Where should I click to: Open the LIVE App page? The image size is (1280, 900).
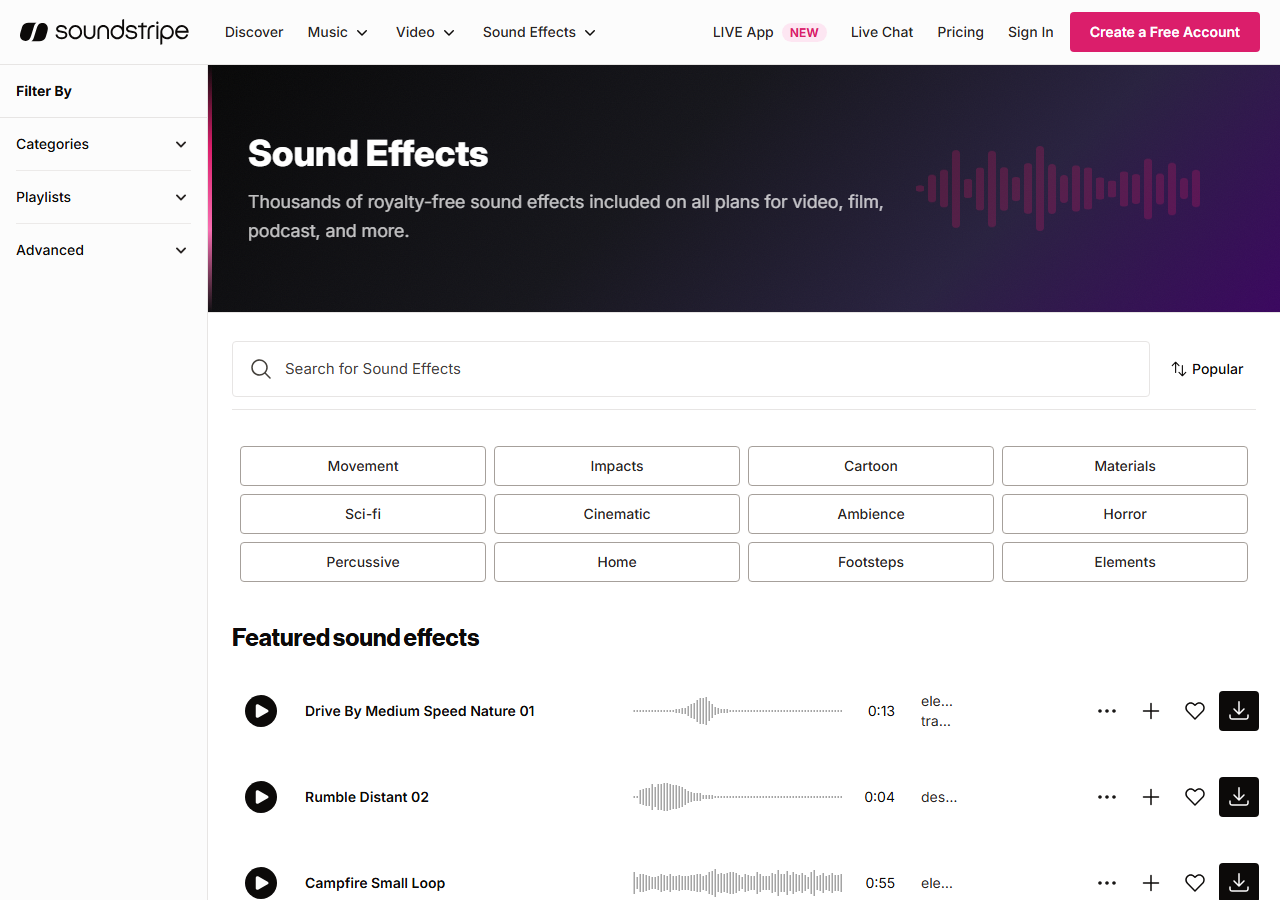point(769,32)
